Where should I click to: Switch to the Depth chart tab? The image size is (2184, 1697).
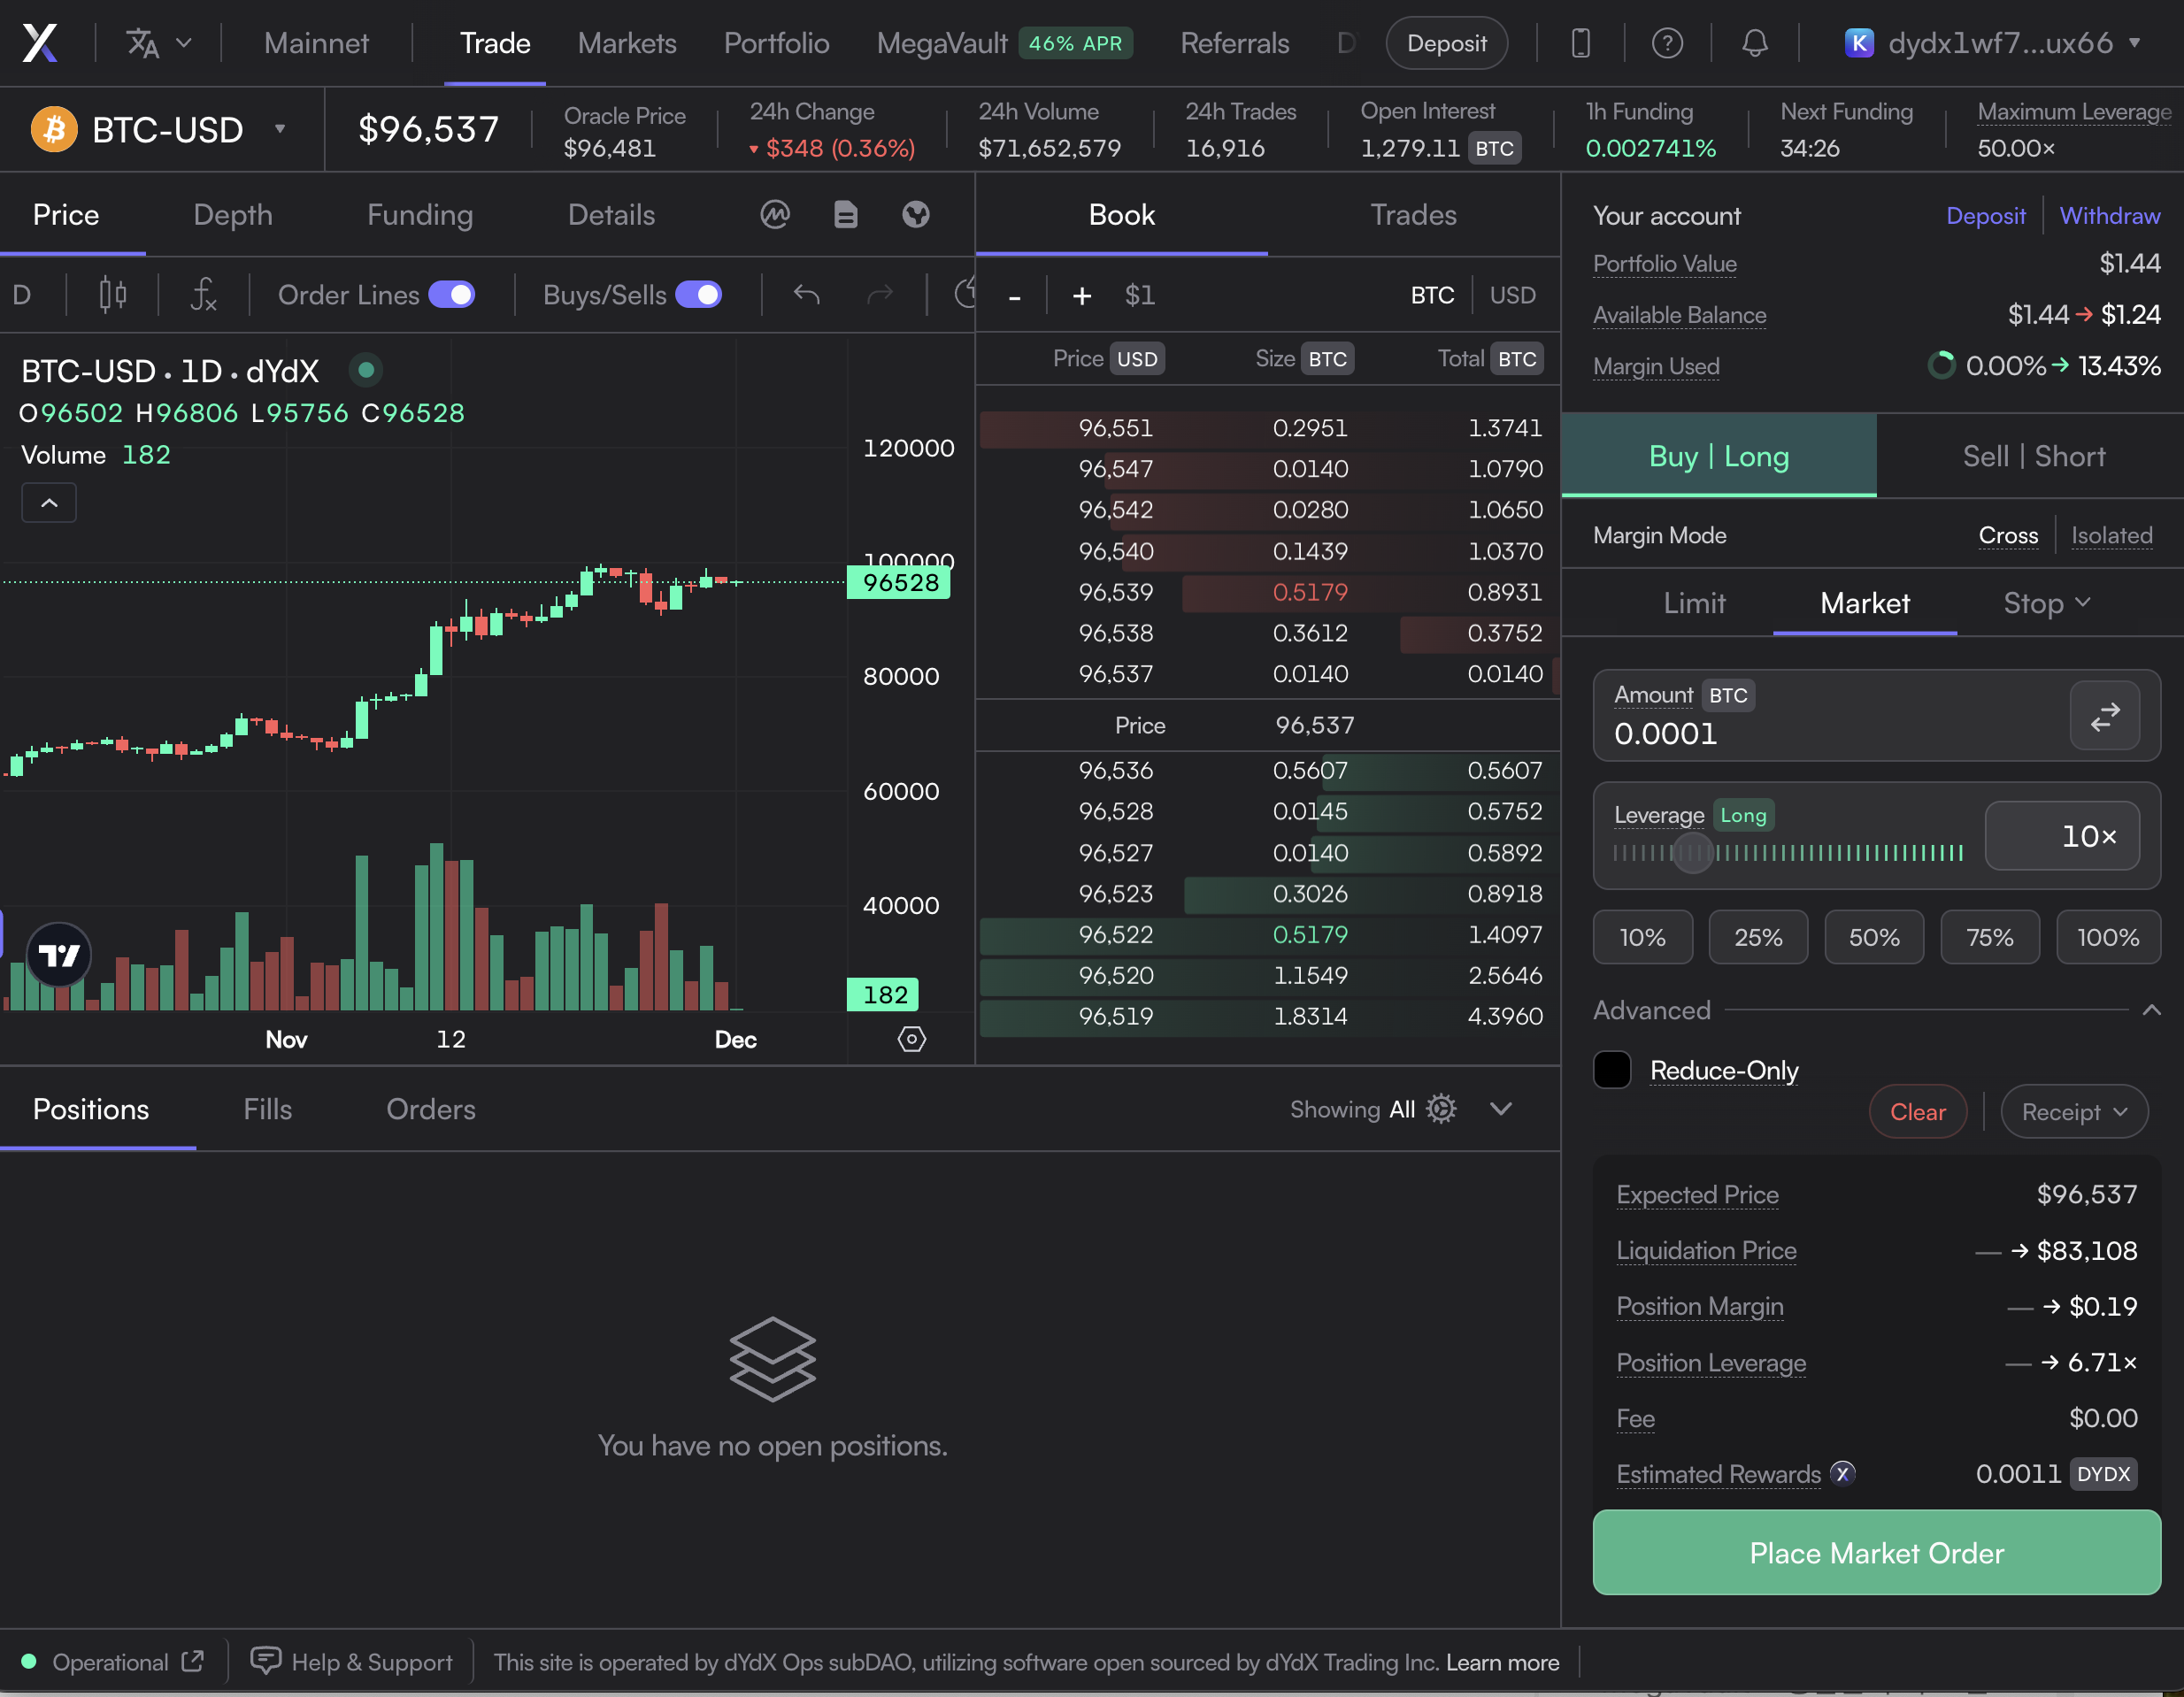[x=232, y=215]
